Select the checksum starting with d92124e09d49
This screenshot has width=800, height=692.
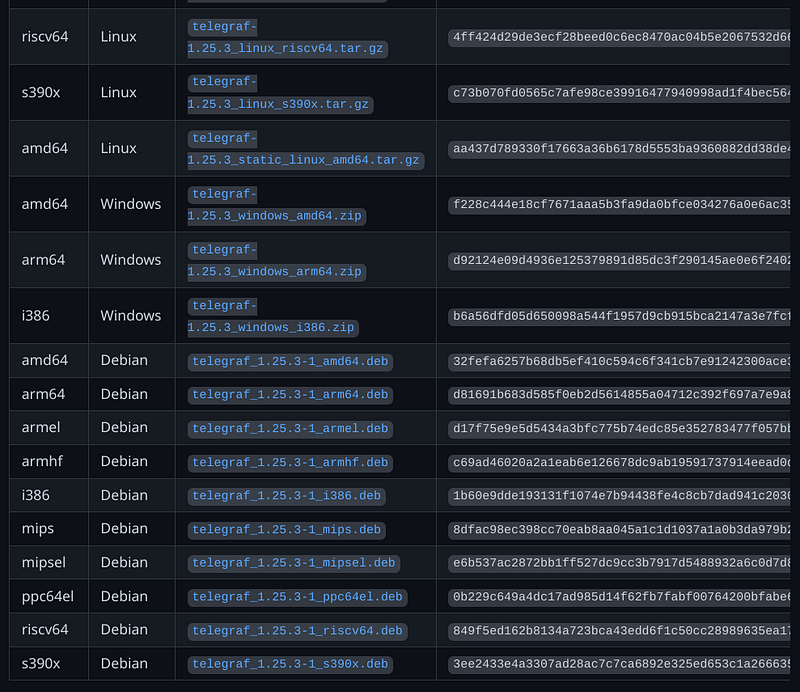(619, 261)
